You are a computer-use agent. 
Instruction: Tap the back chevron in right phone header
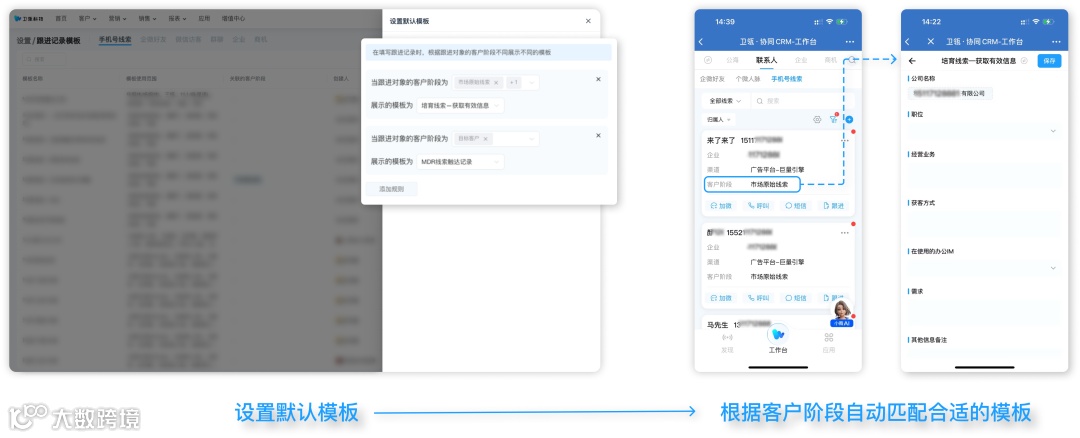coord(908,42)
